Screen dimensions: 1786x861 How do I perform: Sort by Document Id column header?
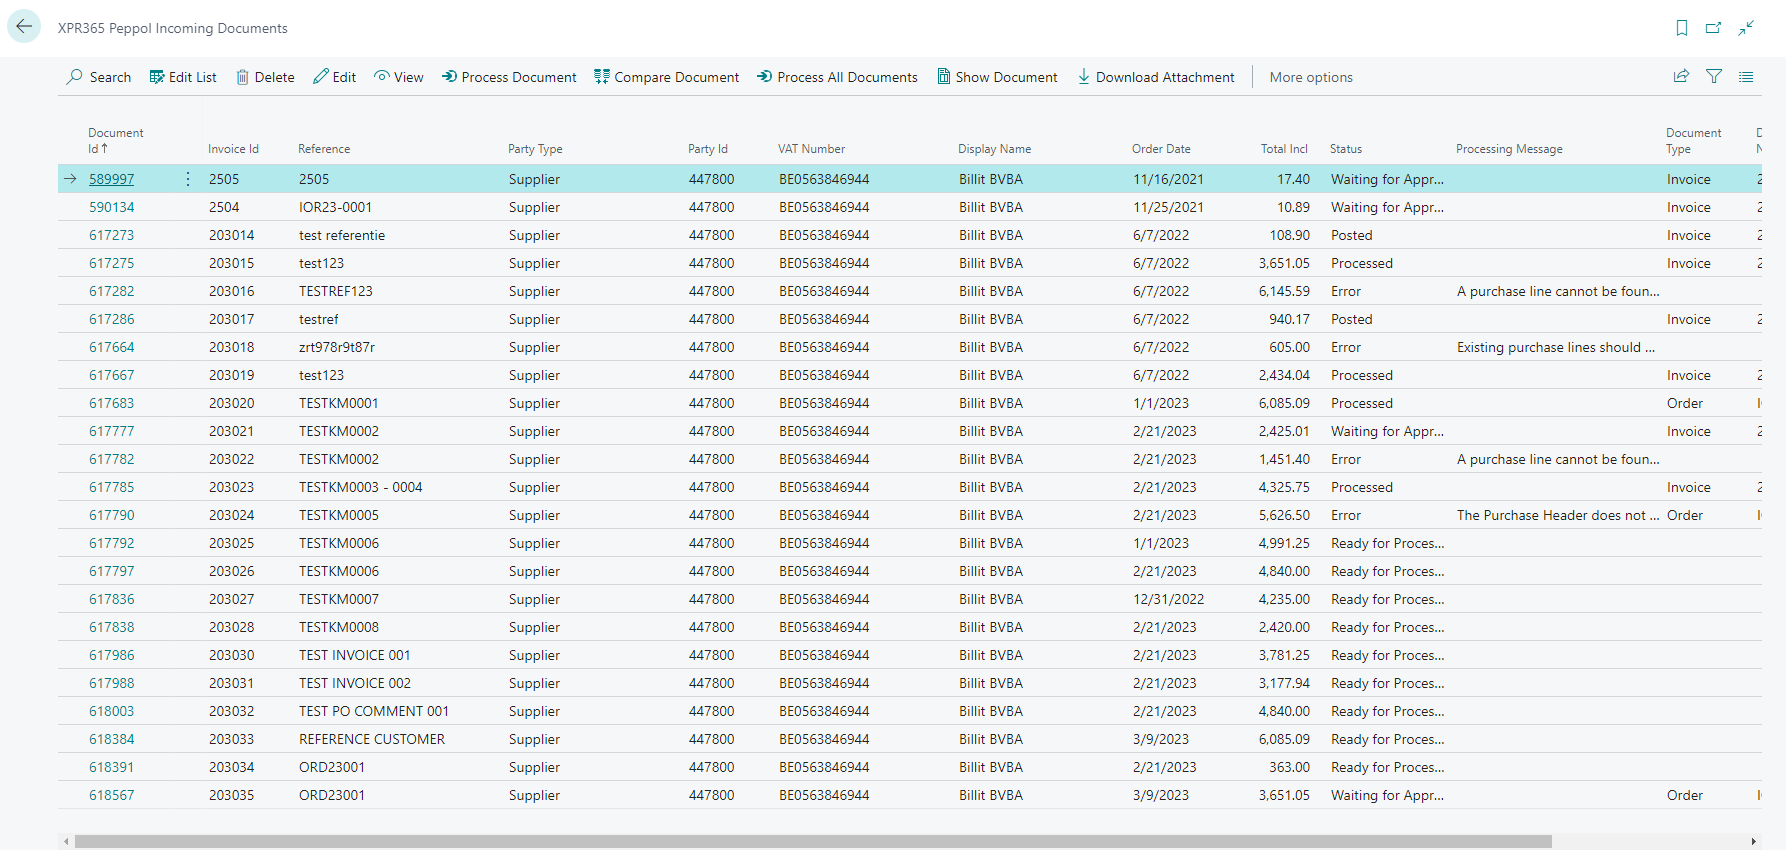coord(115,140)
